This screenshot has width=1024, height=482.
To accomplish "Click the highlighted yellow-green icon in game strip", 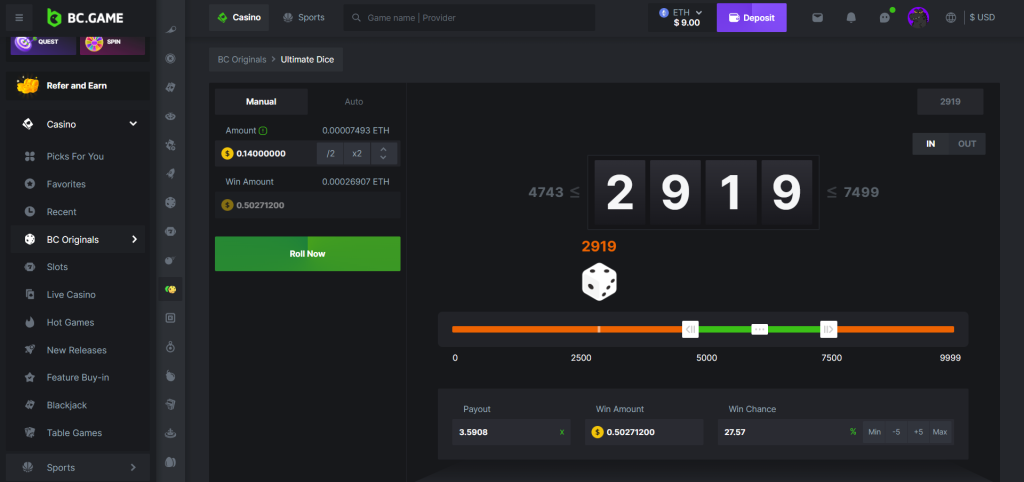I will click(x=170, y=289).
